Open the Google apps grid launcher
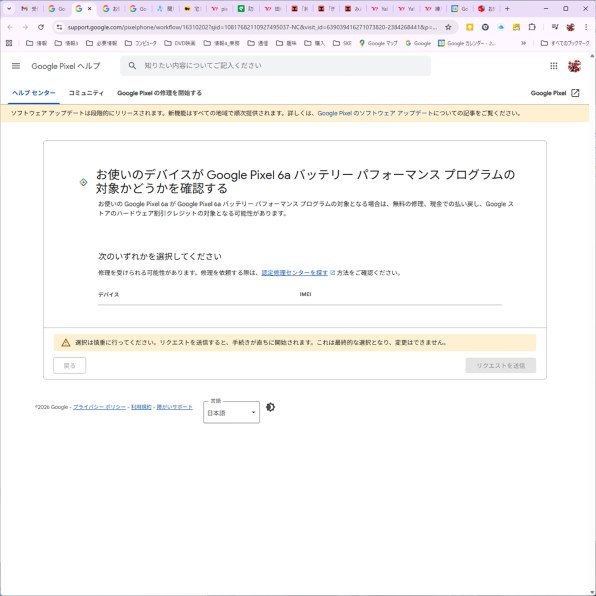Image resolution: width=596 pixels, height=596 pixels. click(x=553, y=66)
